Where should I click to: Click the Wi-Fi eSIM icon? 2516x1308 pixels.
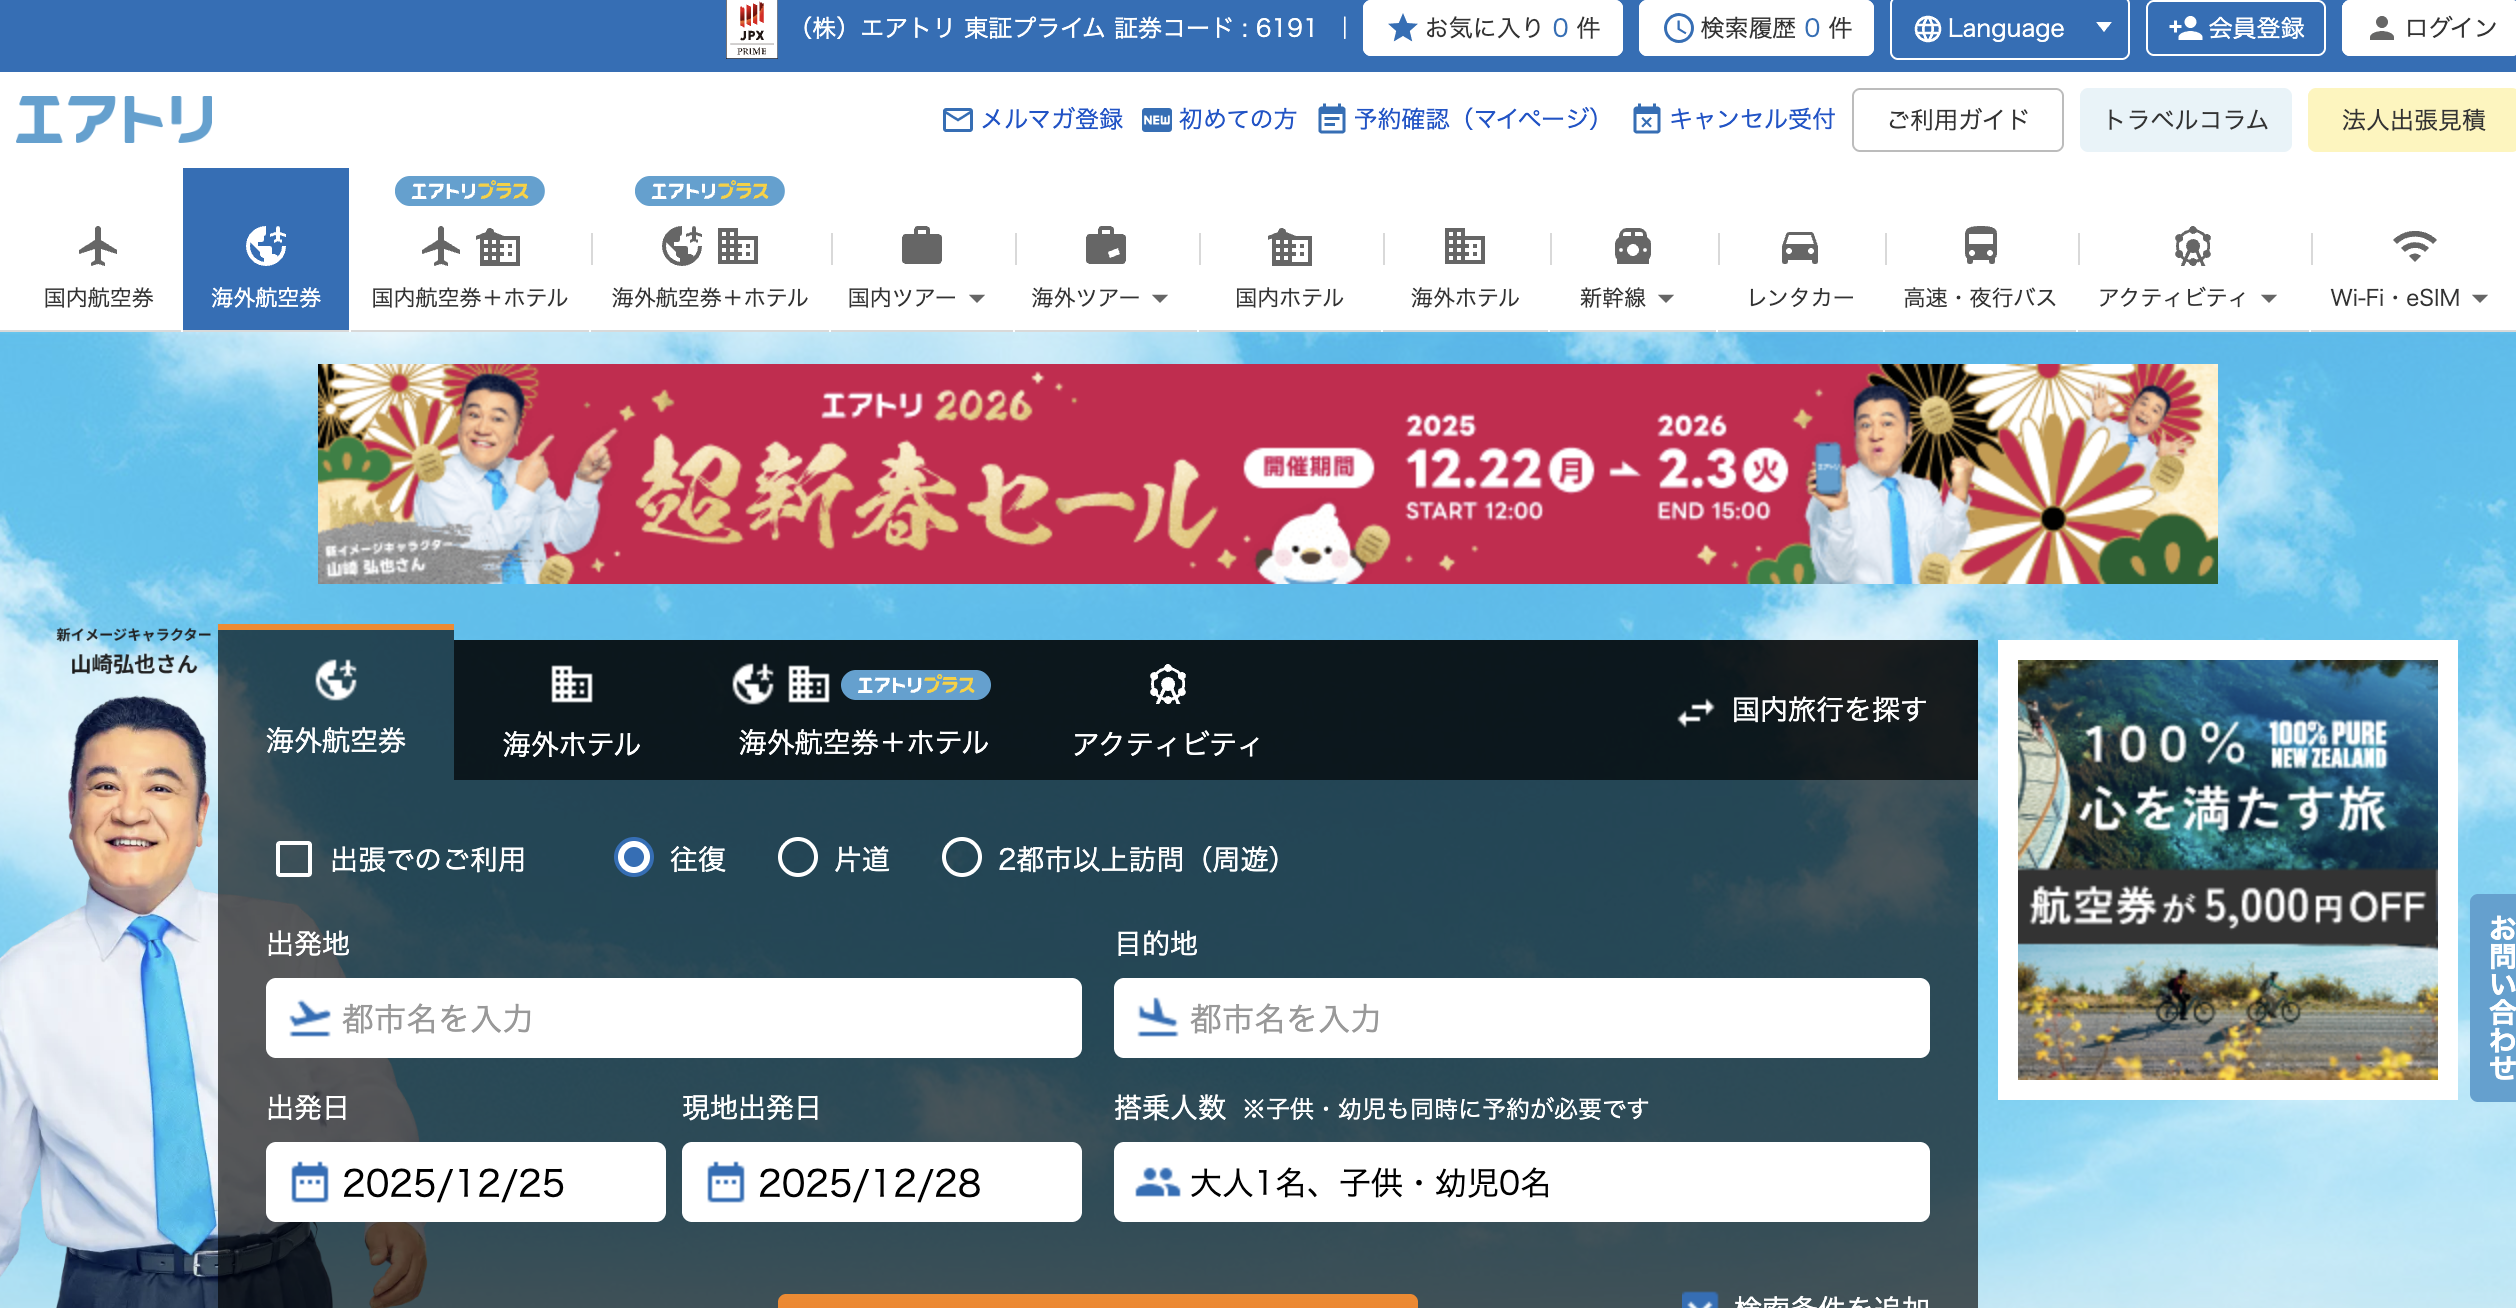pyautogui.click(x=2413, y=246)
